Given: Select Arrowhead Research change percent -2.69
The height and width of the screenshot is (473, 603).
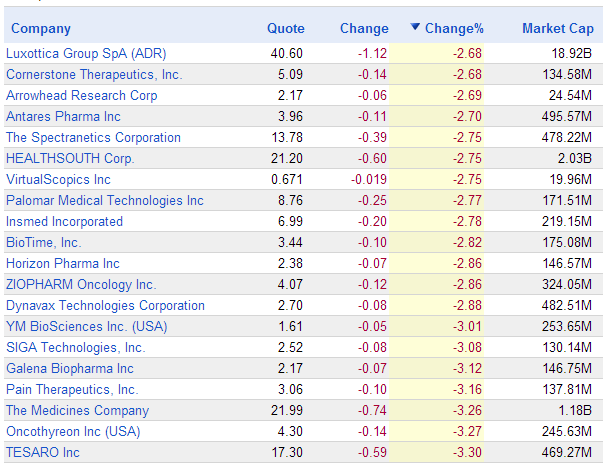Looking at the screenshot, I should click(x=467, y=95).
